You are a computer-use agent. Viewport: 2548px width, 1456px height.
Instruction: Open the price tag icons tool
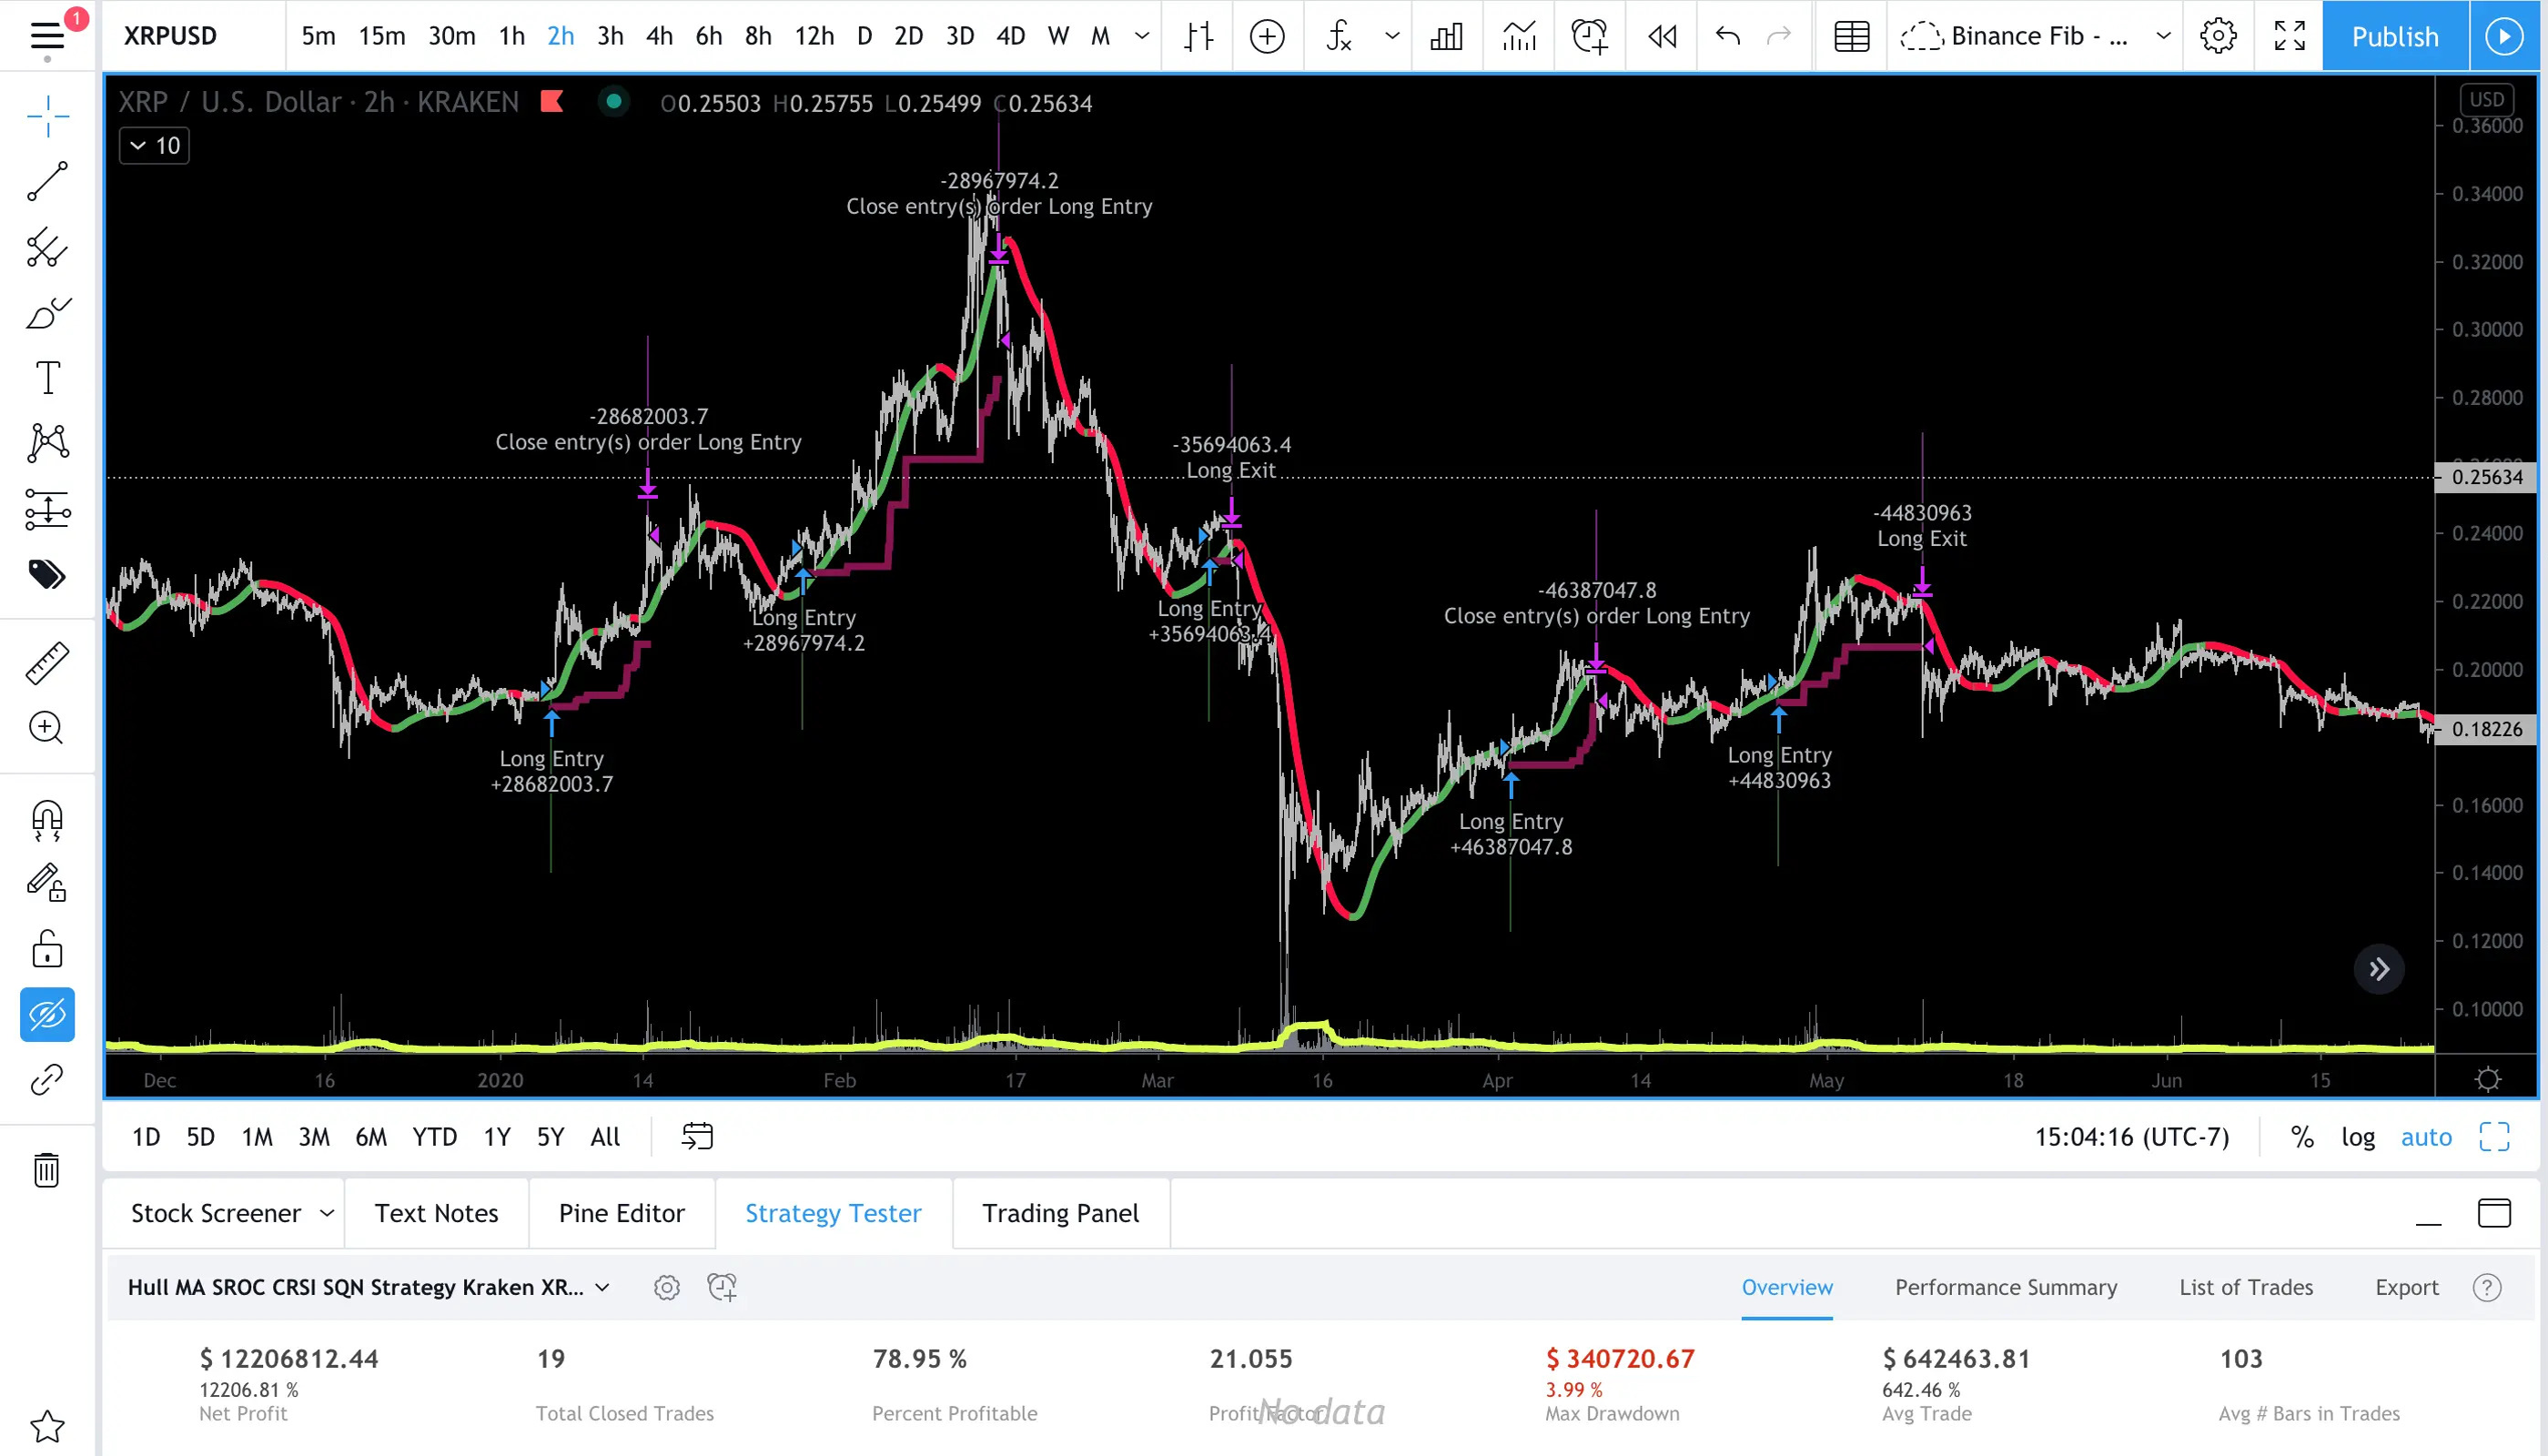tap(47, 575)
